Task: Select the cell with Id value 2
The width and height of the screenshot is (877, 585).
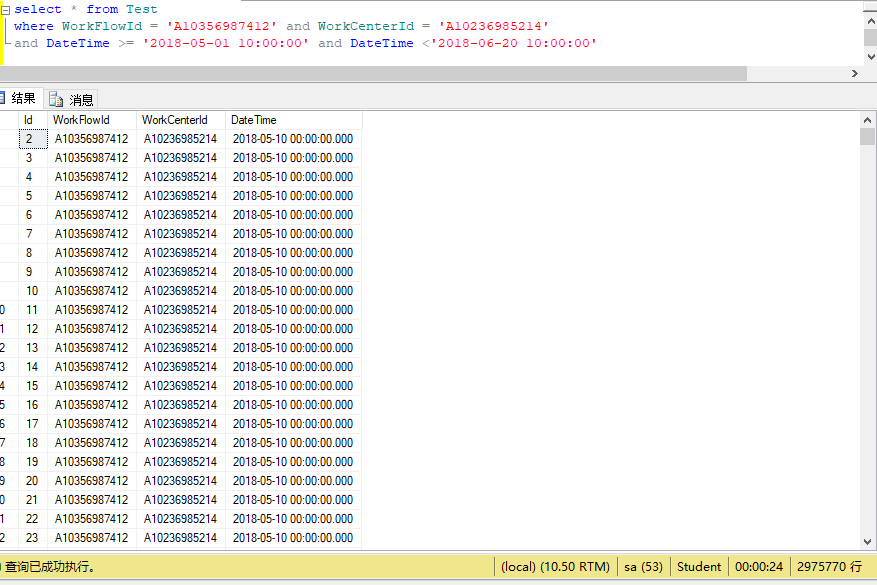Action: click(30, 139)
